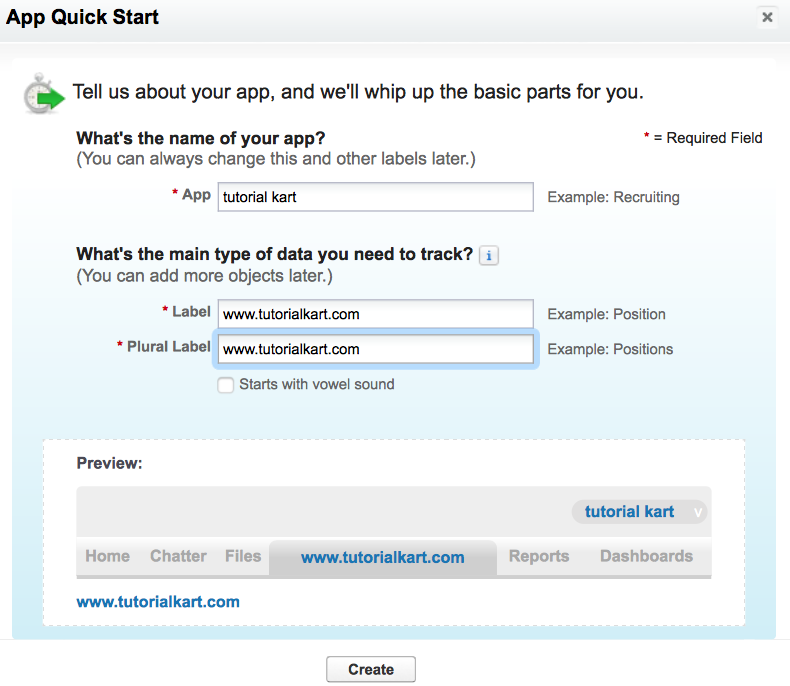Screen dimensions: 790x686
Task: Select the Chatter tab in preview
Action: 178,556
